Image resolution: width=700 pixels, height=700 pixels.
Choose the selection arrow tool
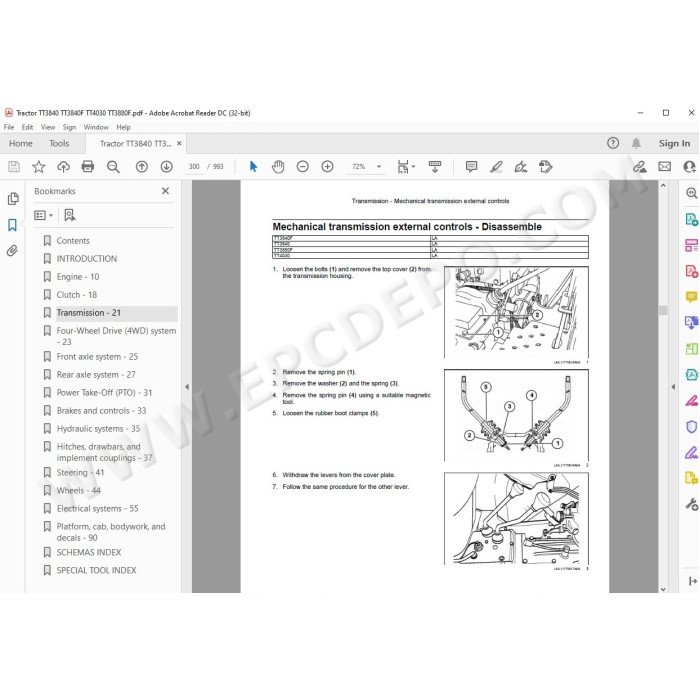[253, 167]
